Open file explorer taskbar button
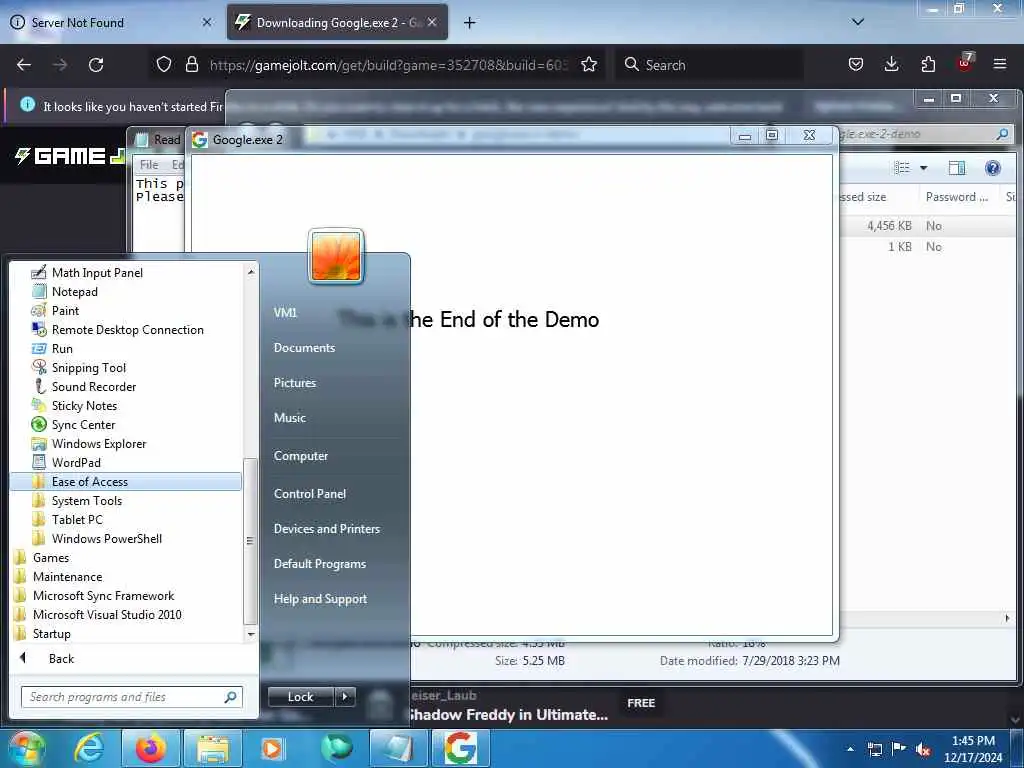The image size is (1024, 768). [x=213, y=748]
